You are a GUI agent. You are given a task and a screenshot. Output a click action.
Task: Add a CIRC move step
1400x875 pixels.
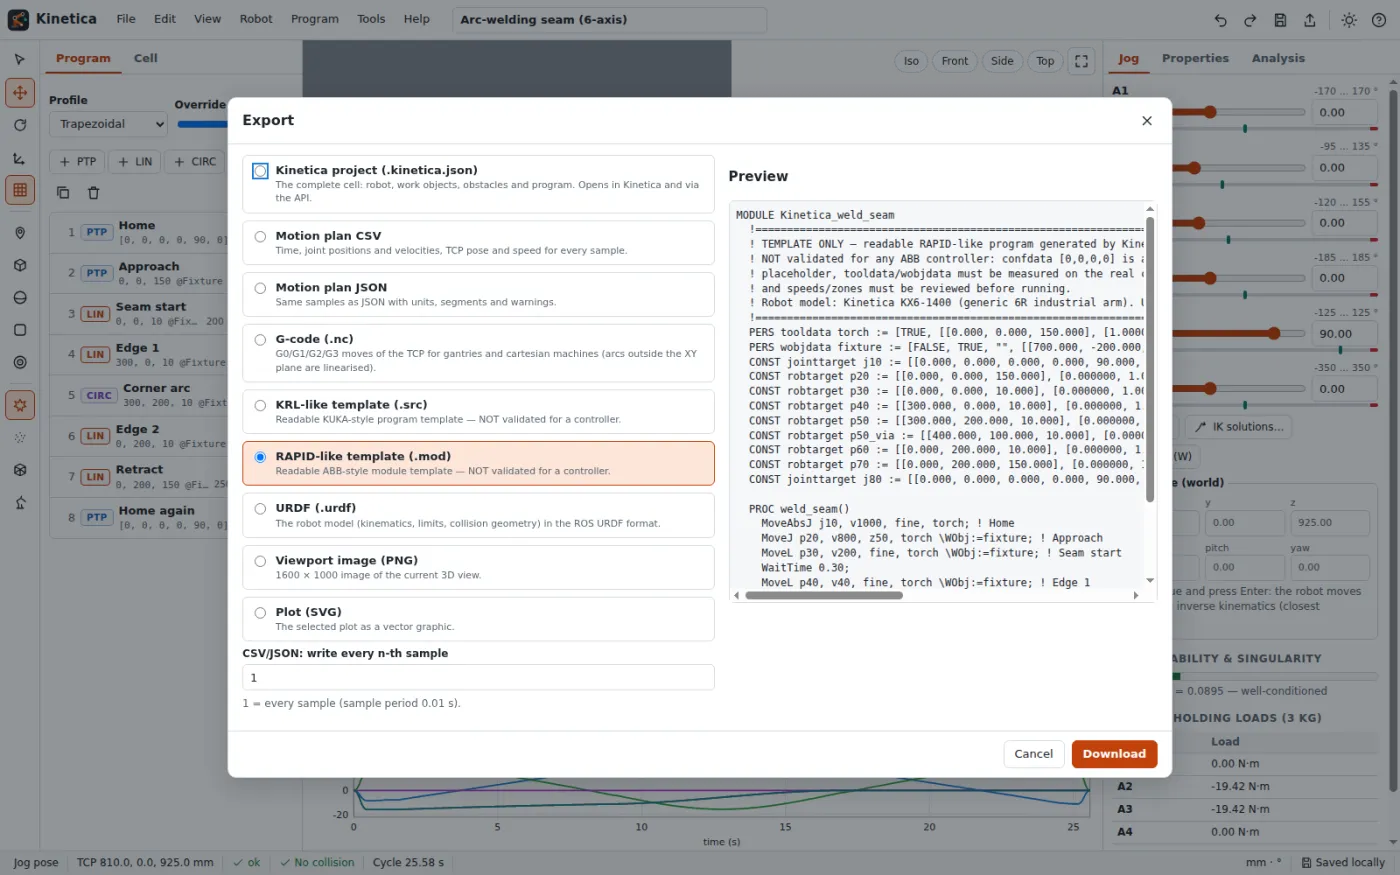coord(194,161)
